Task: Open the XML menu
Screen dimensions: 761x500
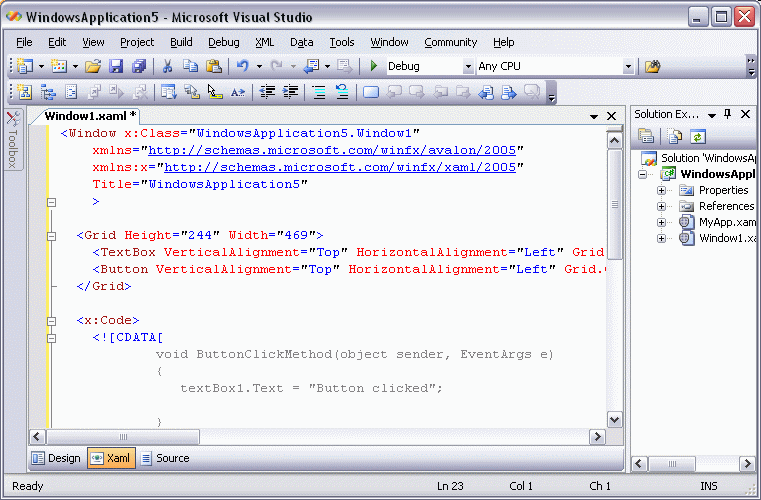Action: (x=265, y=42)
